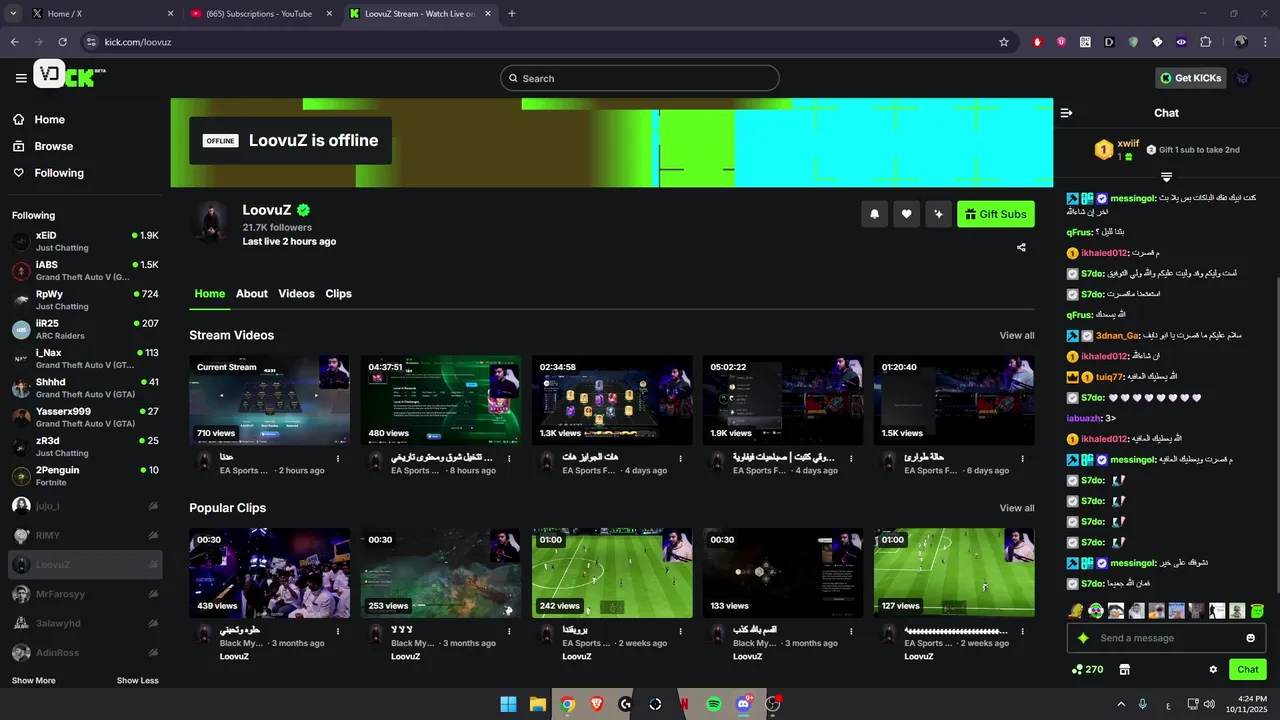Image resolution: width=1280 pixels, height=720 pixels.
Task: Click the green Chat send button
Action: pos(1248,670)
